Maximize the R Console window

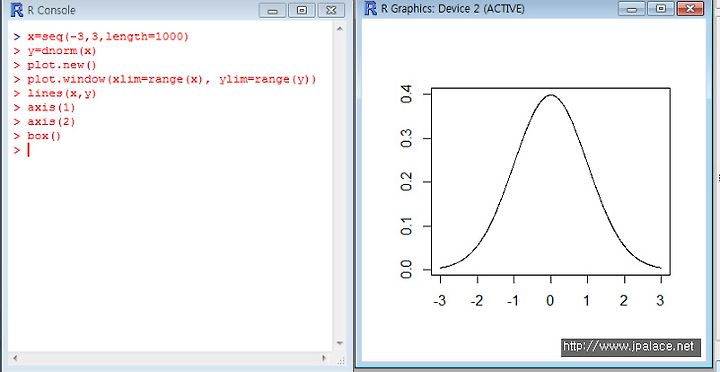[x=302, y=10]
